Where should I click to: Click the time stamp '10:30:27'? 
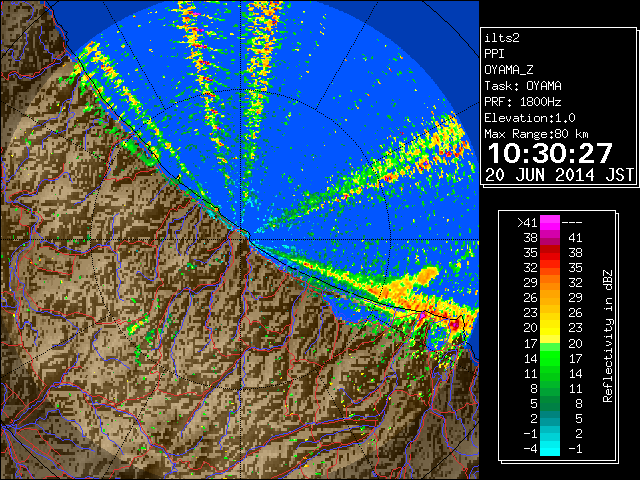(550, 153)
